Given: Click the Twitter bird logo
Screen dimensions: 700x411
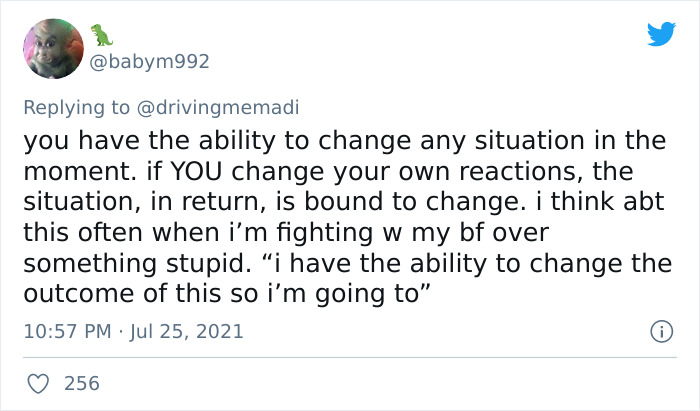Looking at the screenshot, I should pos(661,35).
